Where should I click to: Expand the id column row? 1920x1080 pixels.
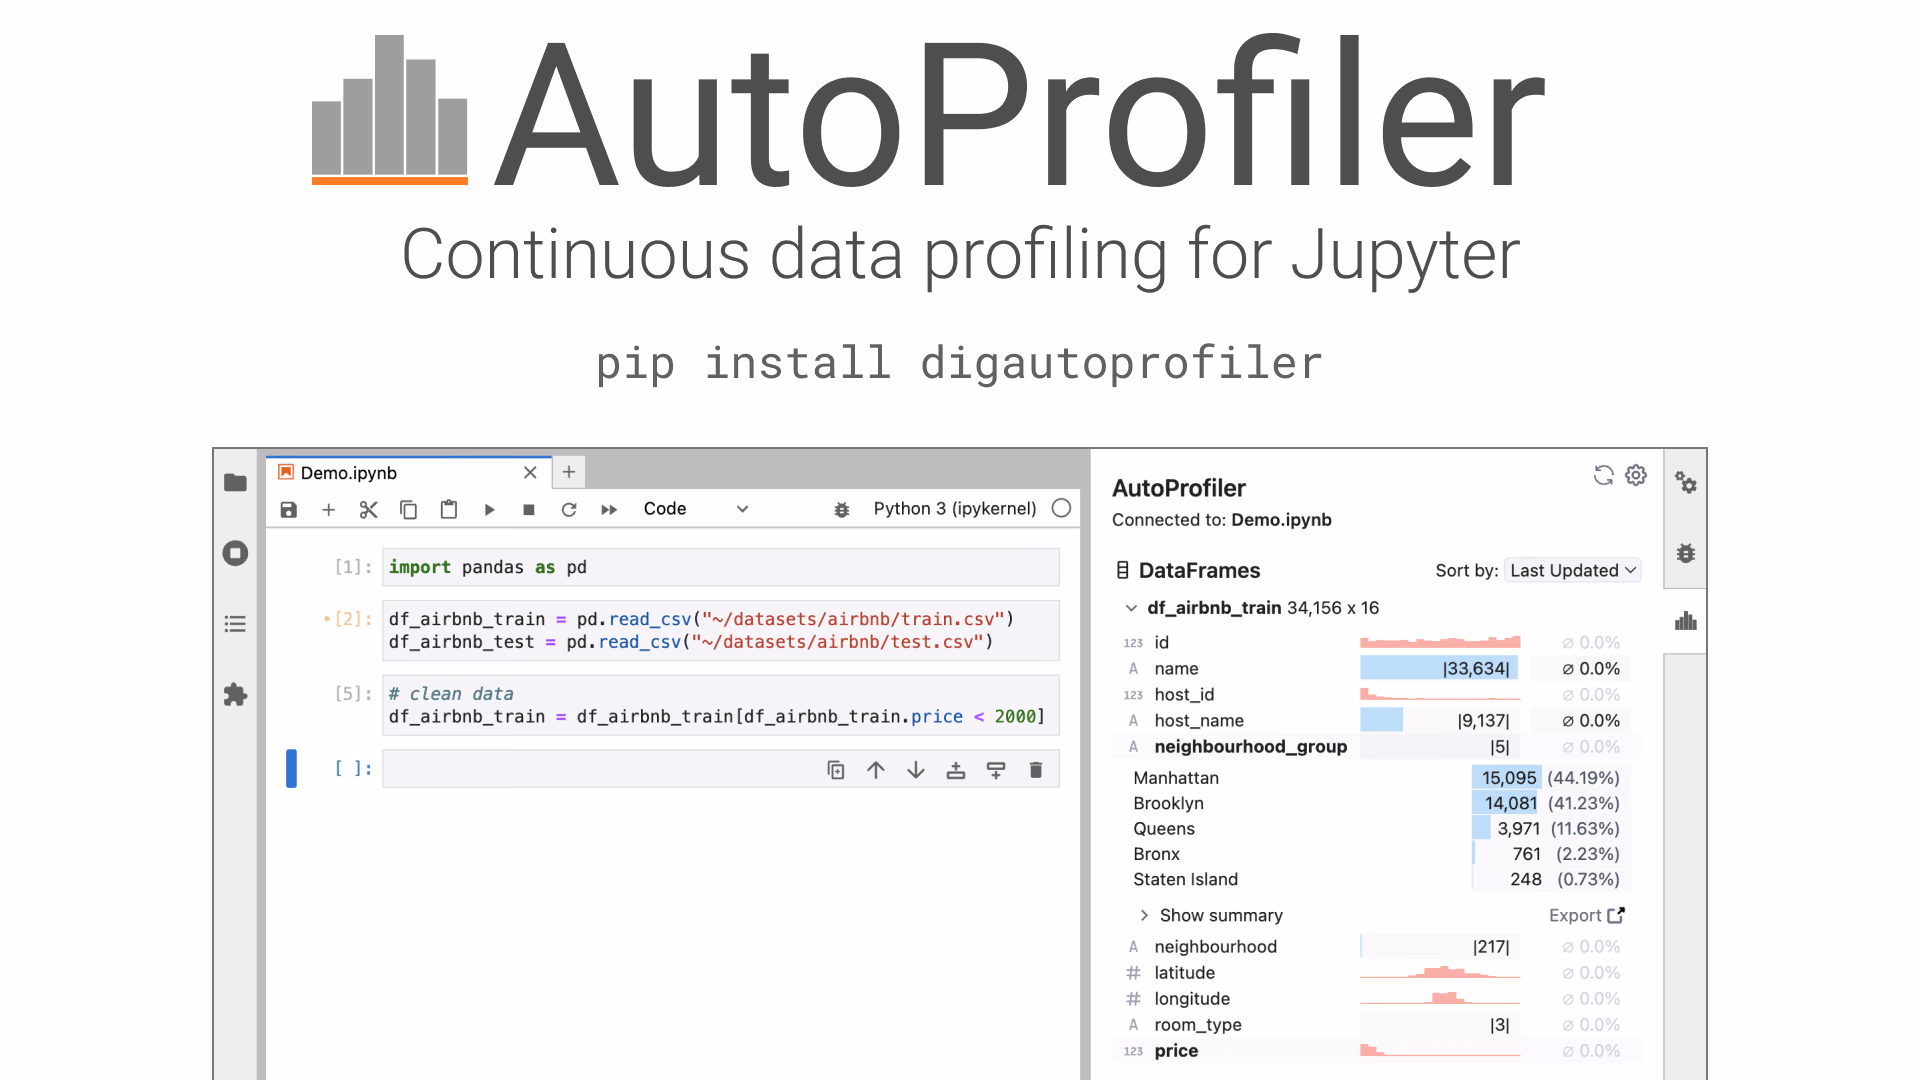coord(1377,642)
